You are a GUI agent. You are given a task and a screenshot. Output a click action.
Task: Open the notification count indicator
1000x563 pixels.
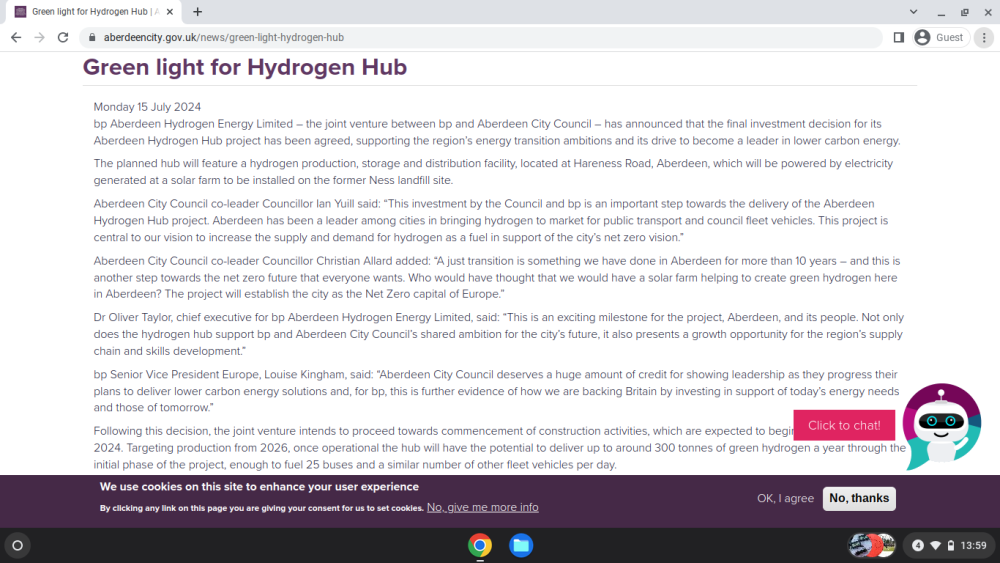point(918,546)
